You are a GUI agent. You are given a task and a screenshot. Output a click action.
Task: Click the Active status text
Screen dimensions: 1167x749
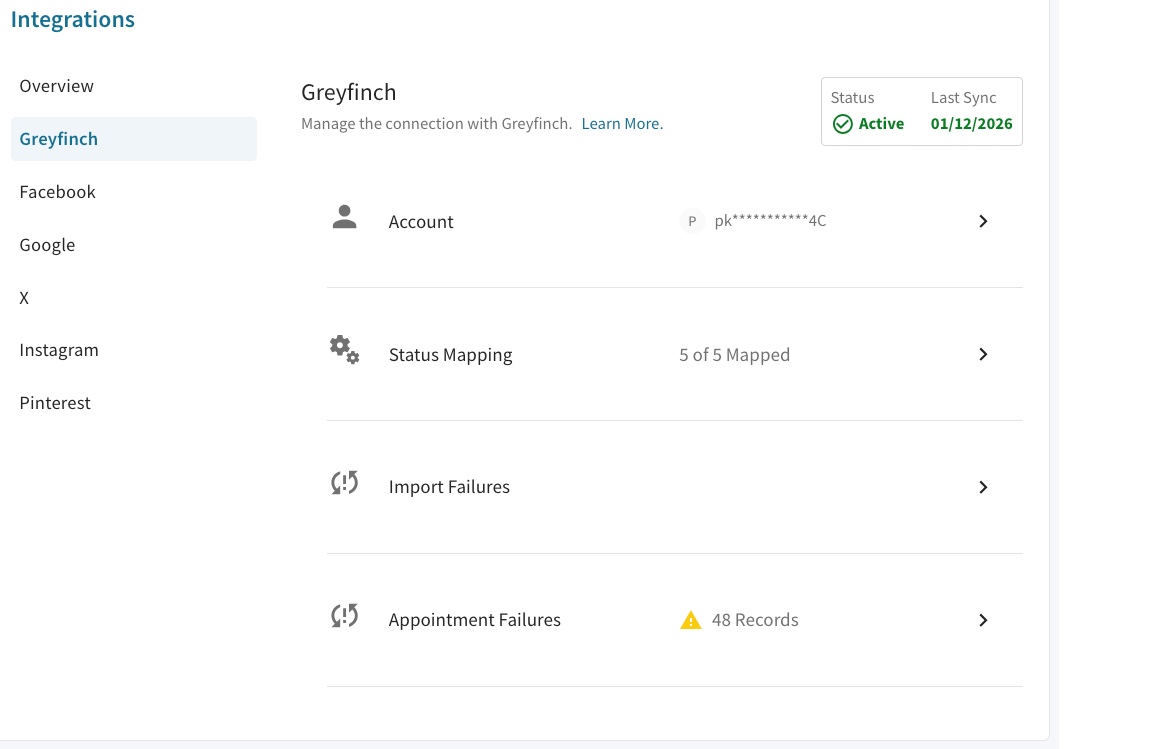click(881, 124)
